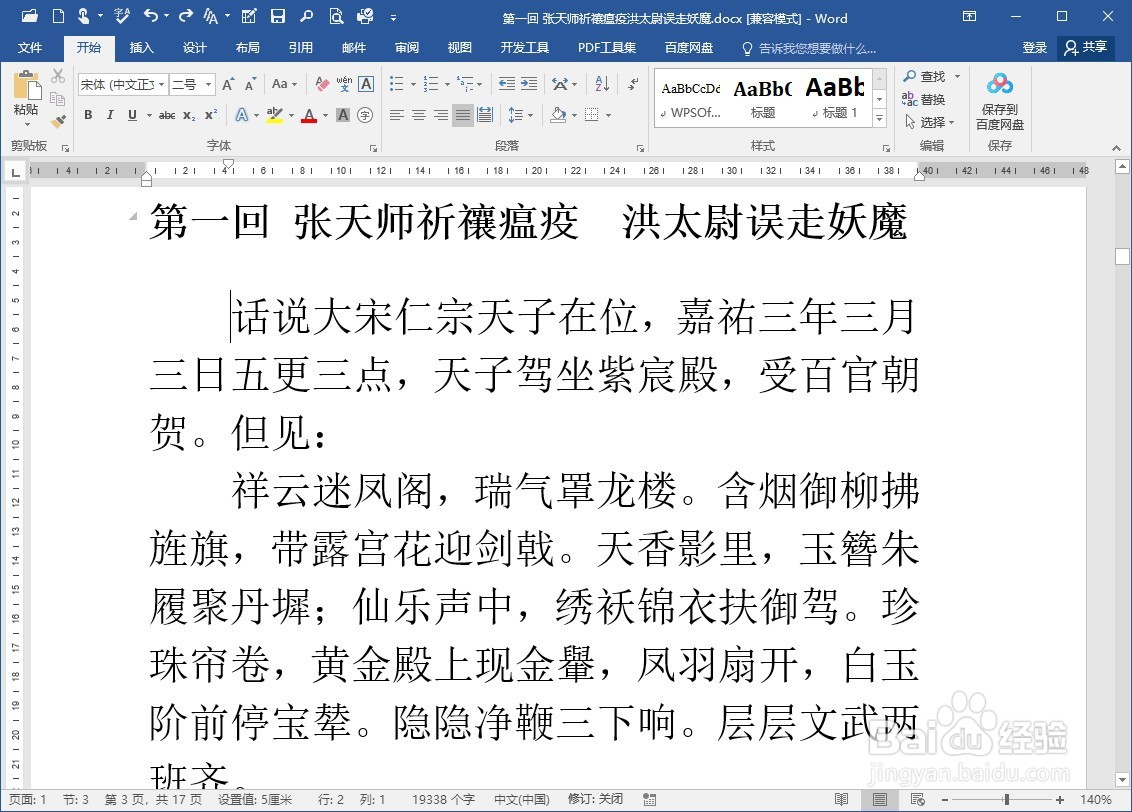Screen dimensions: 1132x812
Task: Open Font dialog launcher
Action: 373,148
